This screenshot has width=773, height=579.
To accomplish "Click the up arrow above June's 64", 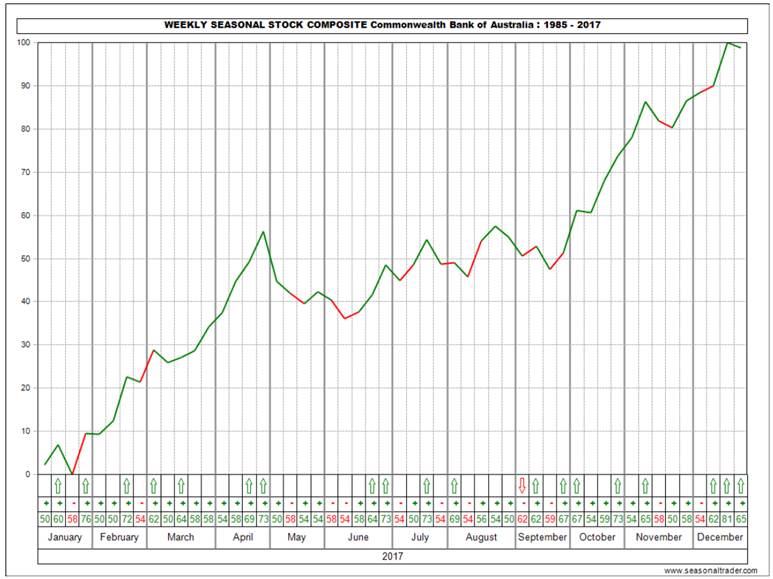I will click(372, 486).
